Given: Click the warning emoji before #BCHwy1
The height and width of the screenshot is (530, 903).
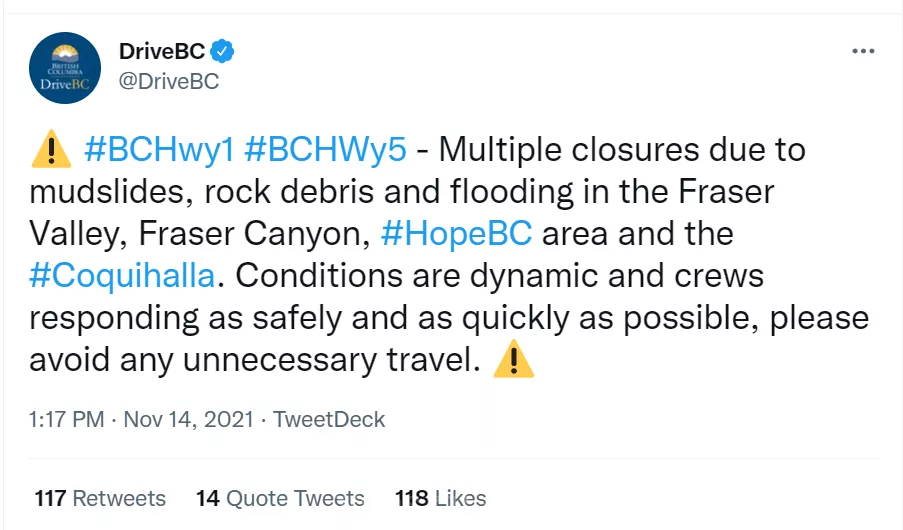Looking at the screenshot, I should [x=51, y=150].
